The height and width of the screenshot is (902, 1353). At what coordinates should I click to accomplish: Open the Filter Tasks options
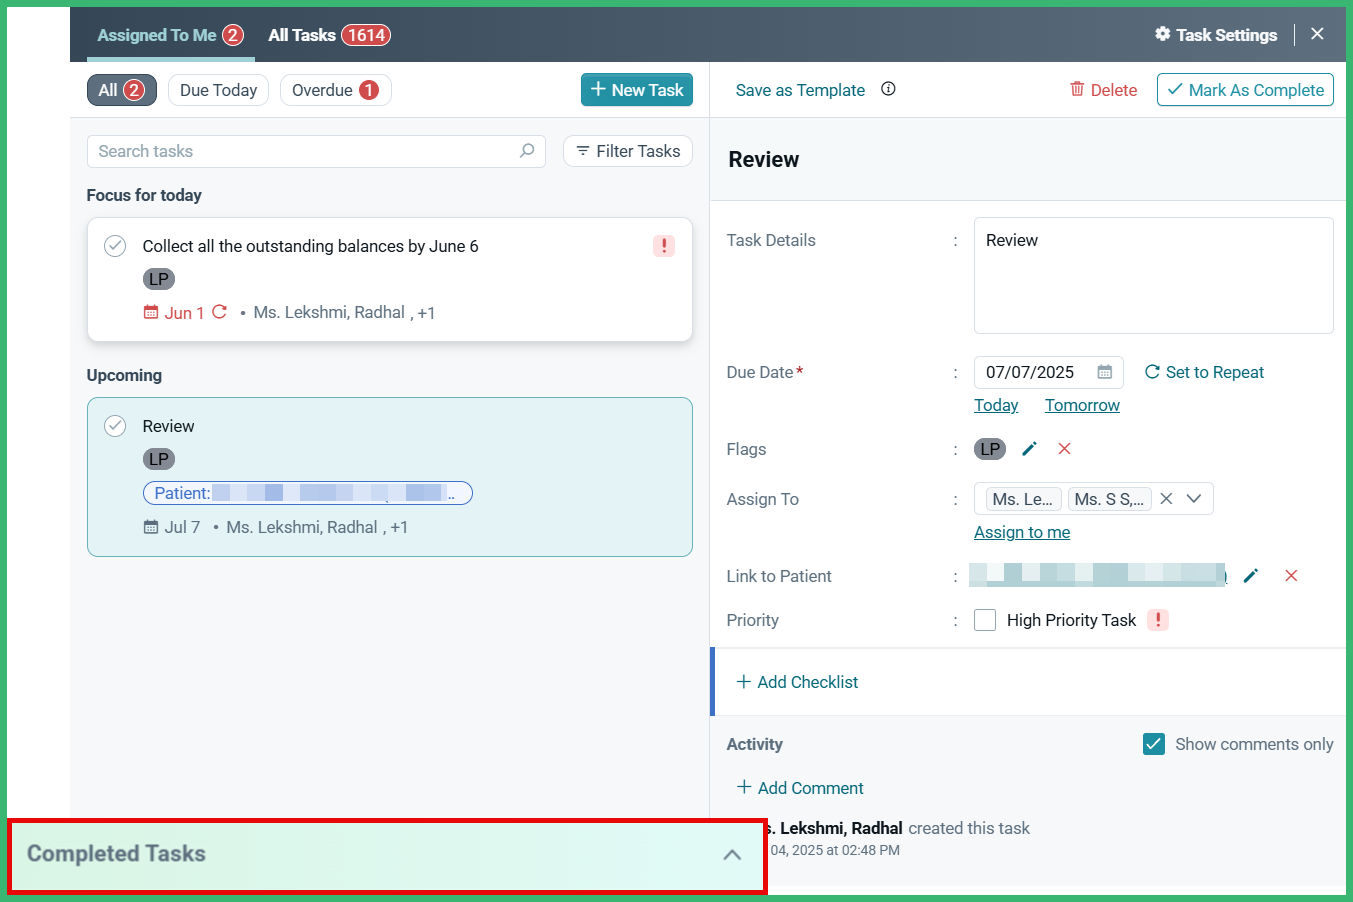click(628, 151)
